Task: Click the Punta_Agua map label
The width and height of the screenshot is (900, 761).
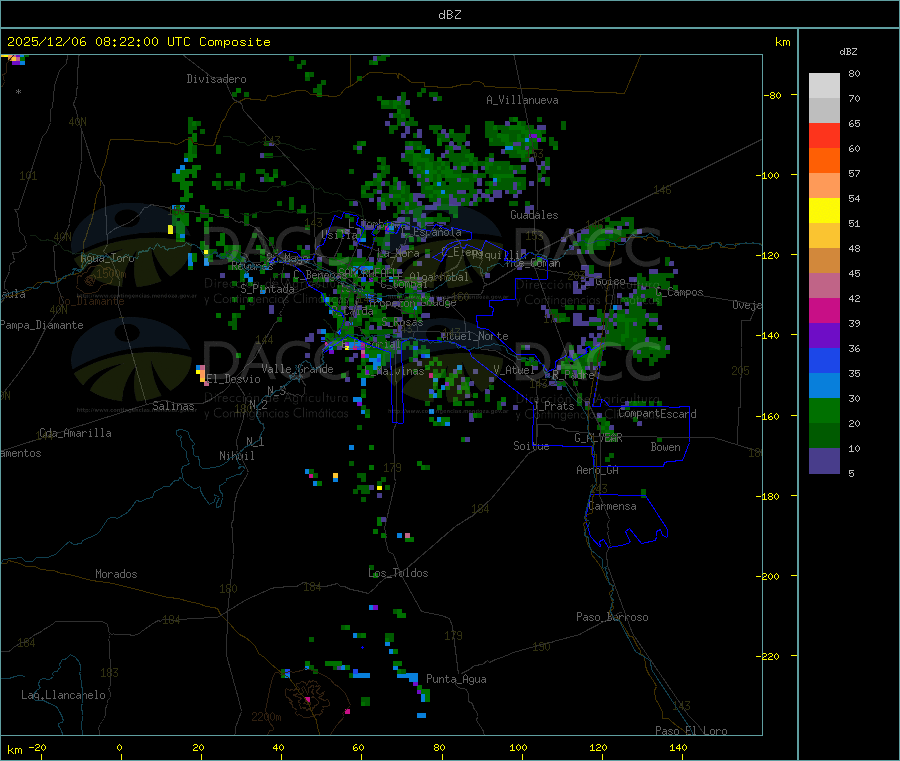Action: 456,679
